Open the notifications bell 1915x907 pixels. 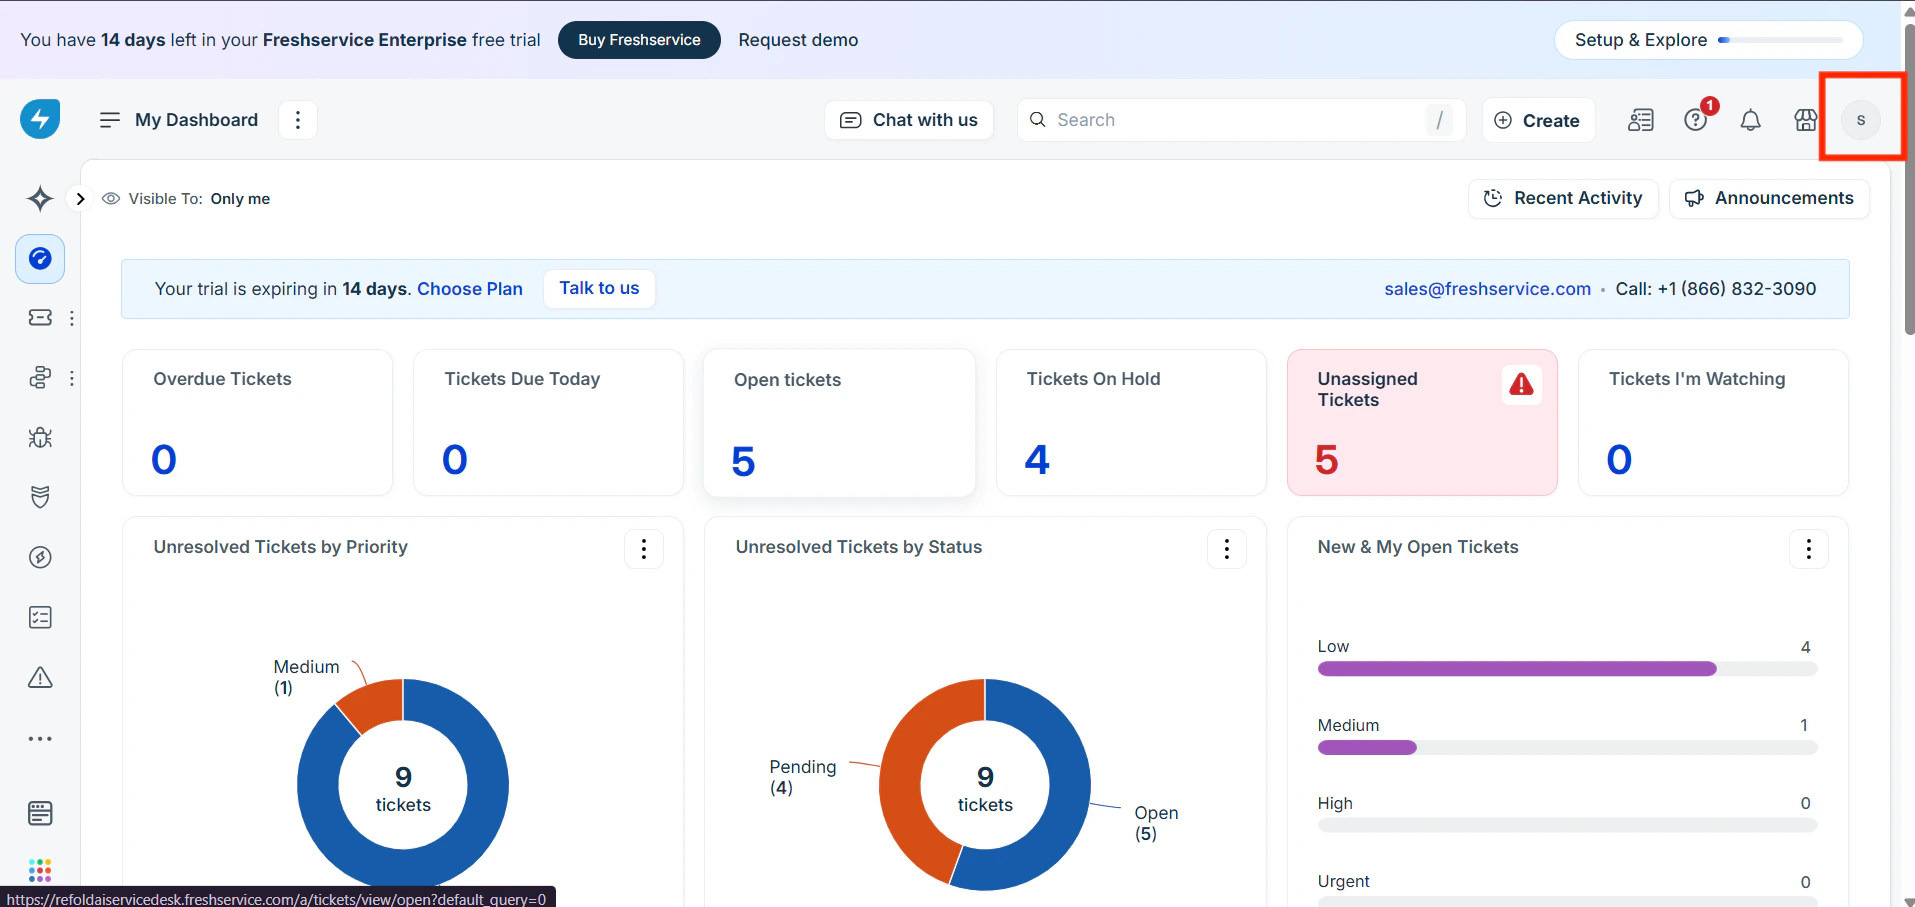(1750, 120)
